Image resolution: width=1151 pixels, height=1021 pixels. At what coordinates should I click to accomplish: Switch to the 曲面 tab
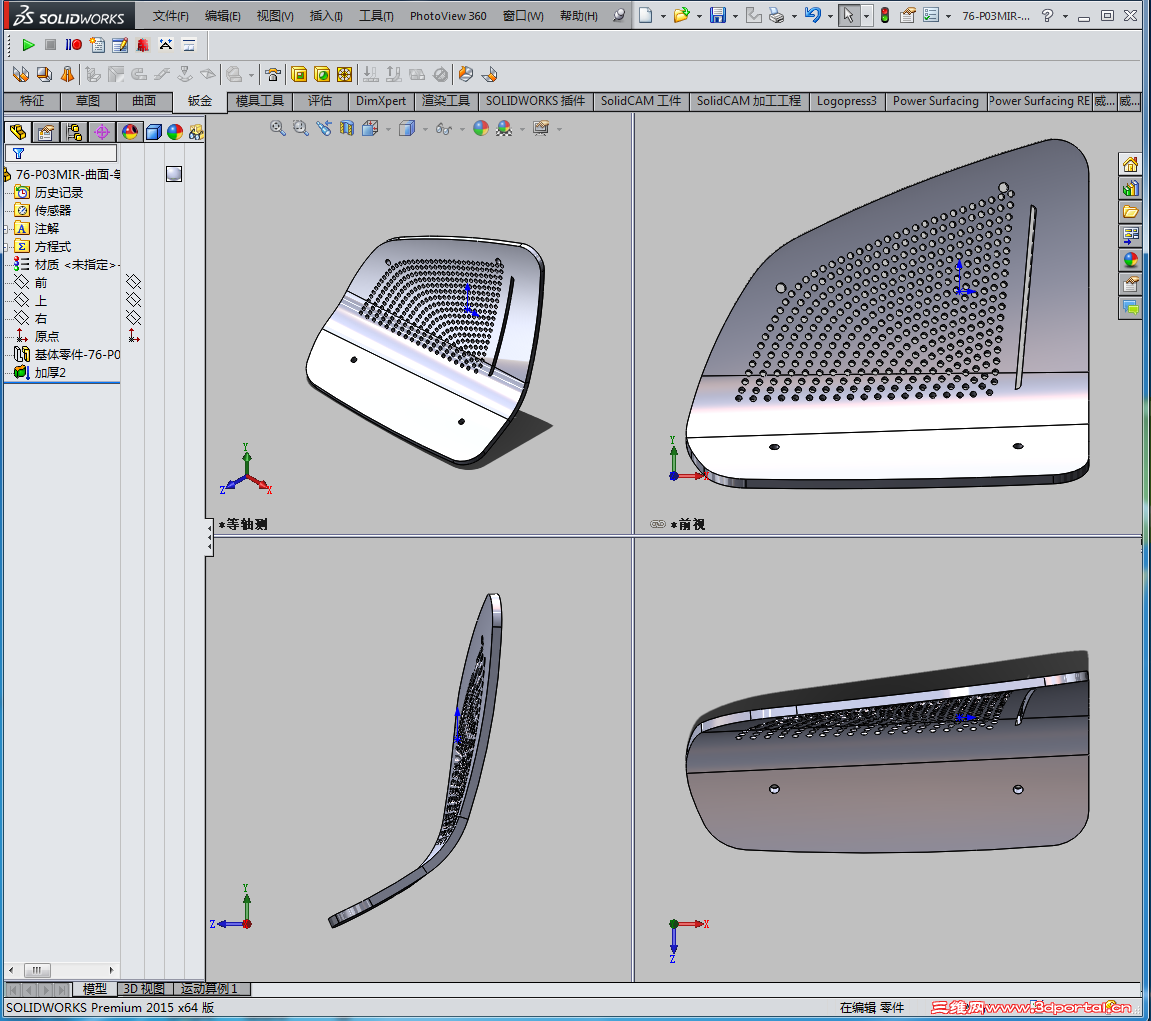point(144,101)
